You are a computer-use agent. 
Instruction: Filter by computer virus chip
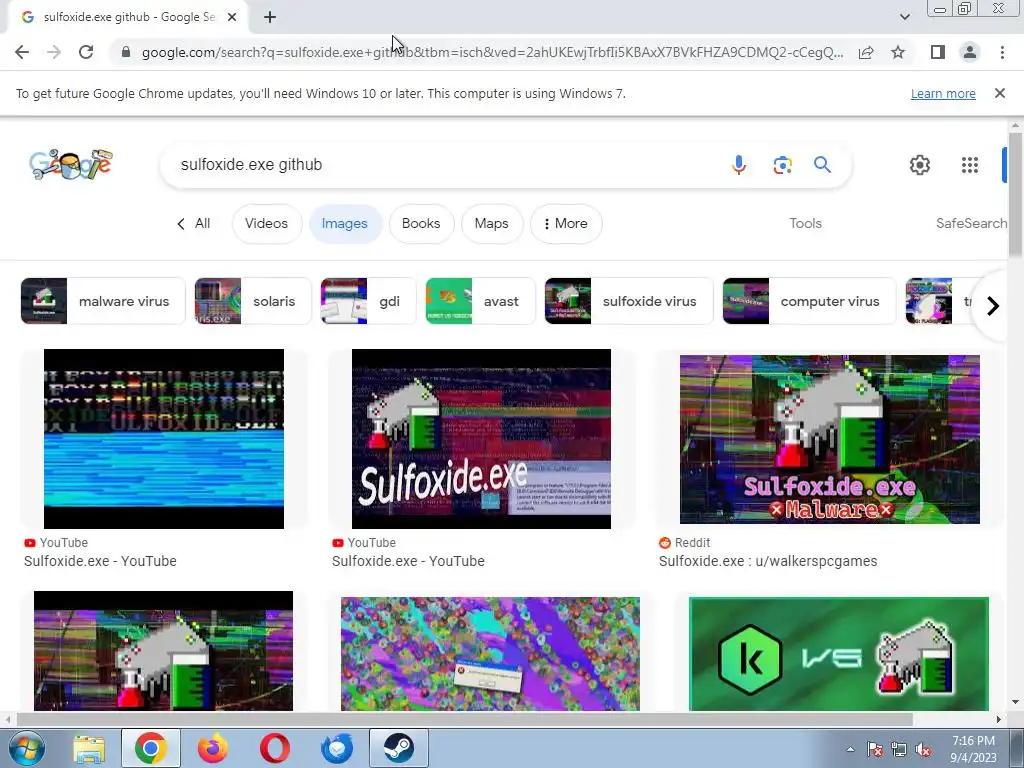point(809,301)
